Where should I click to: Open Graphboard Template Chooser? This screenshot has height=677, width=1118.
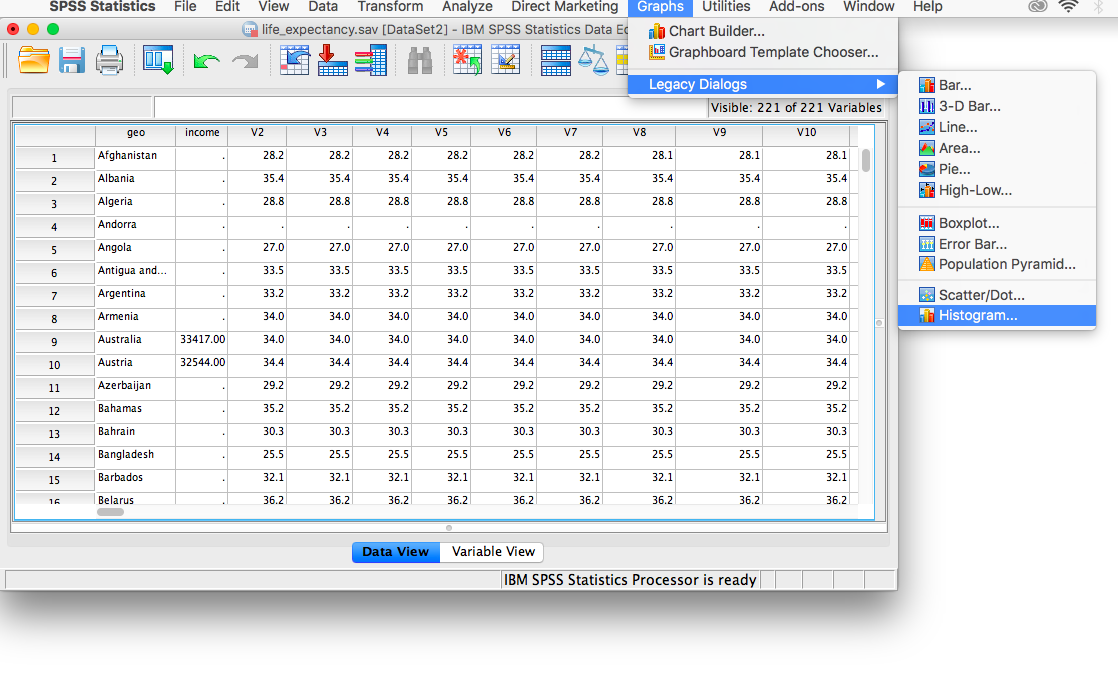click(773, 52)
